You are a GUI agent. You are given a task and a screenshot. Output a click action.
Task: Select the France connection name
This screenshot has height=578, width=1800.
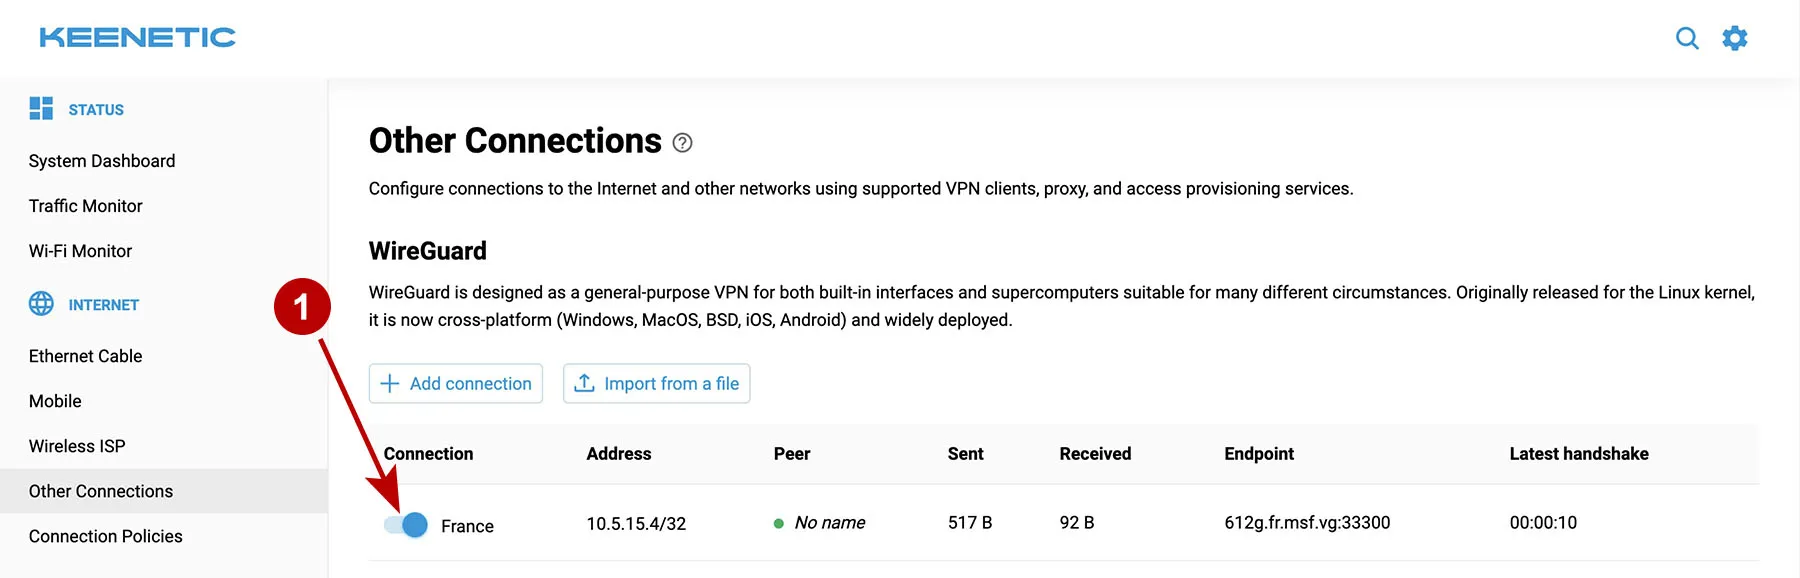coord(468,525)
